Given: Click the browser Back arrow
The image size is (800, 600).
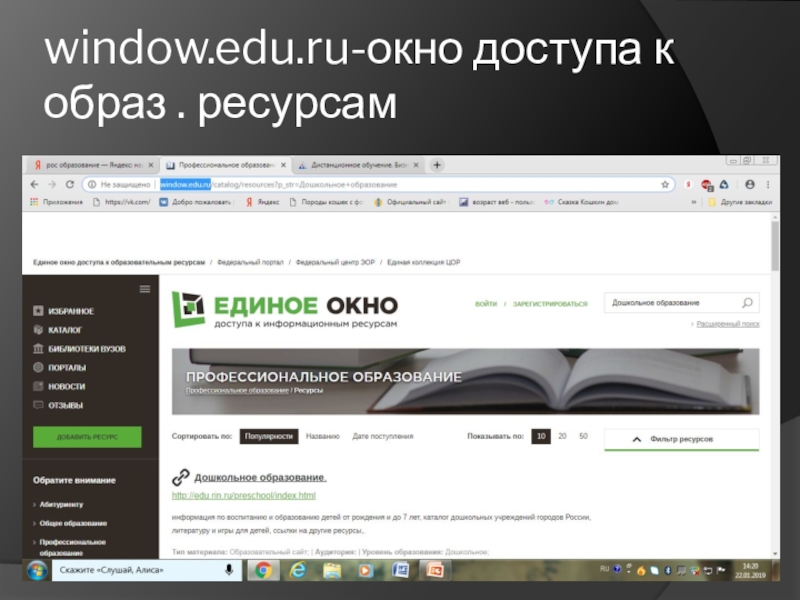Looking at the screenshot, I should (x=34, y=185).
